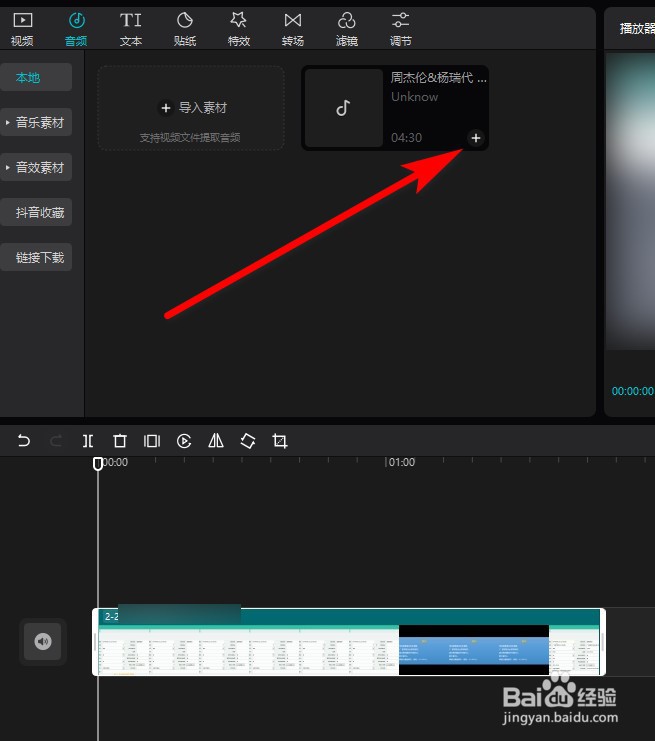This screenshot has width=655, height=741.
Task: Open 抖音收藏 favorites
Action: point(35,212)
